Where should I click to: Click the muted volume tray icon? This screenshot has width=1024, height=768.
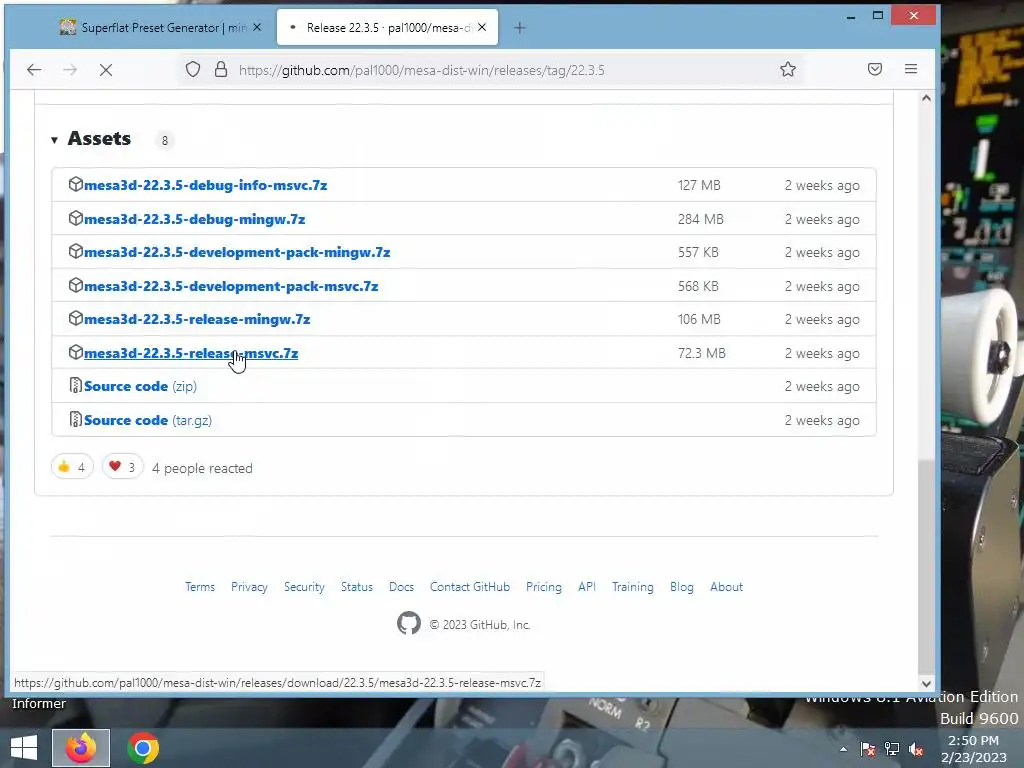coord(916,750)
